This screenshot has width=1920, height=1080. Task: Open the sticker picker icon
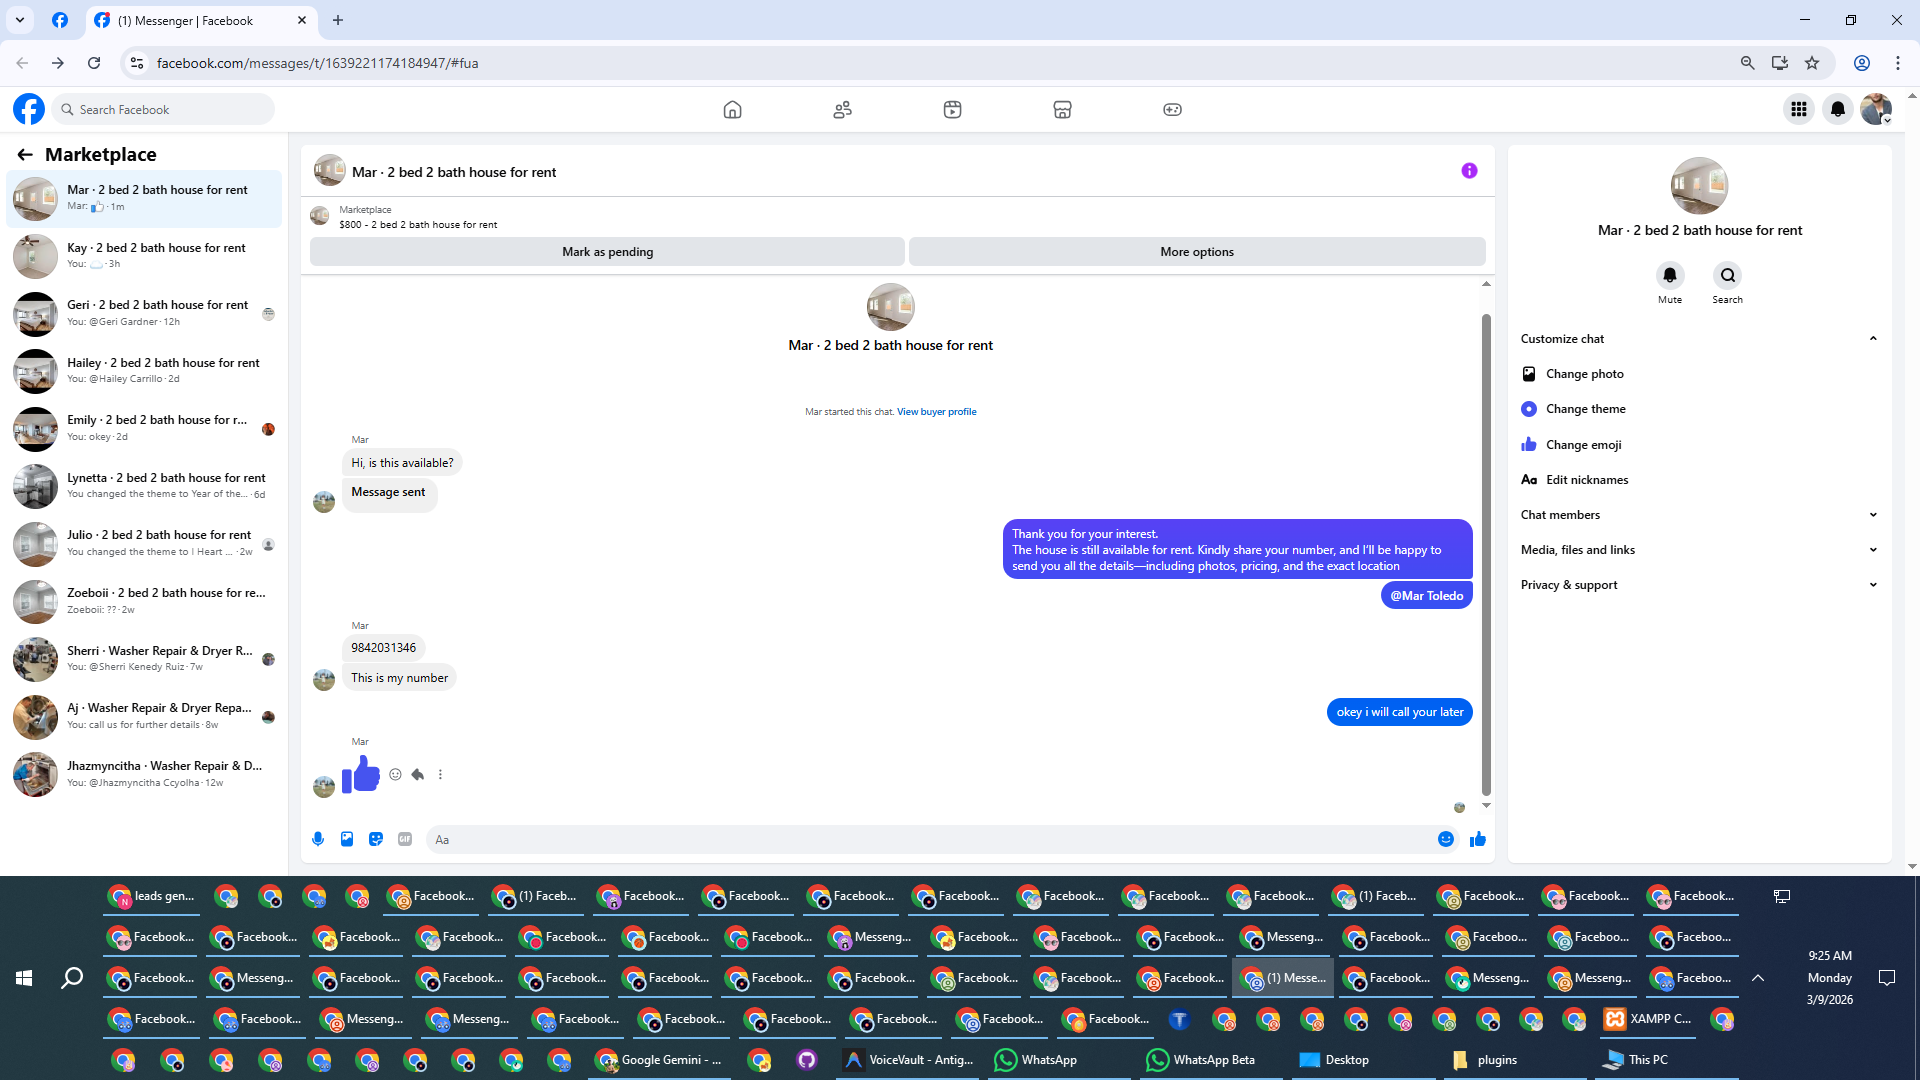tap(376, 839)
